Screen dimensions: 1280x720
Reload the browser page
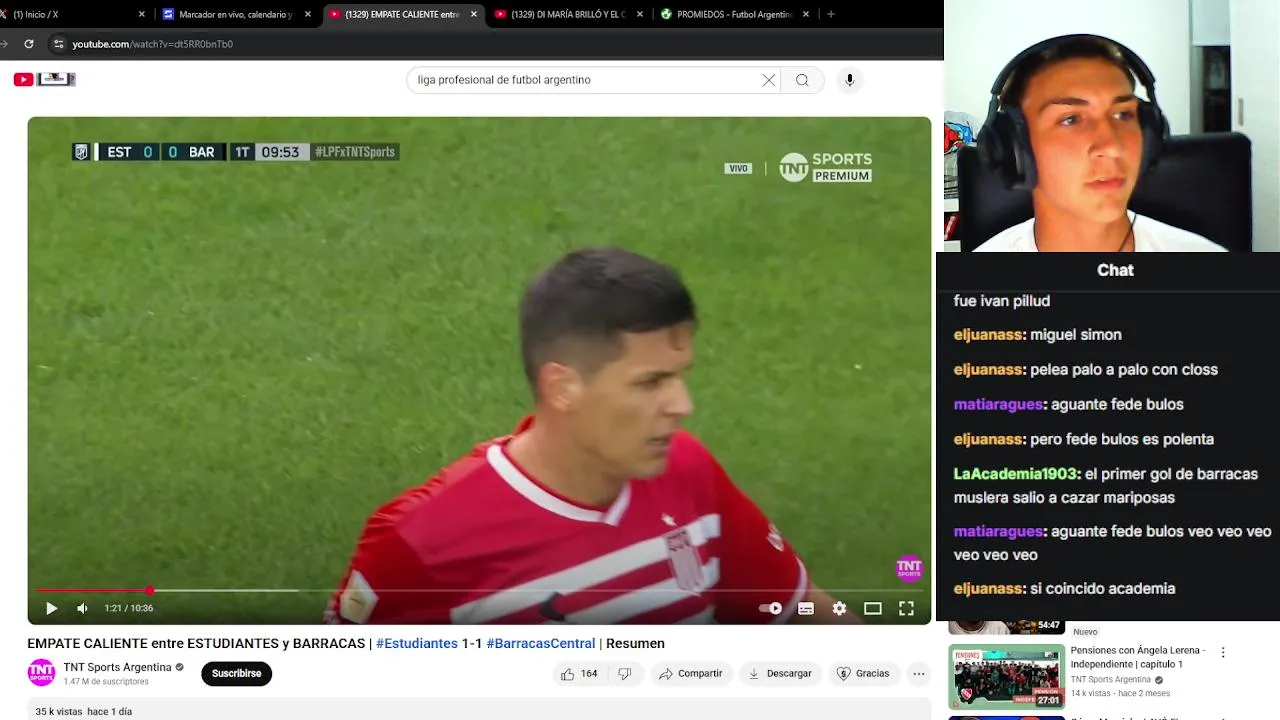(29, 44)
